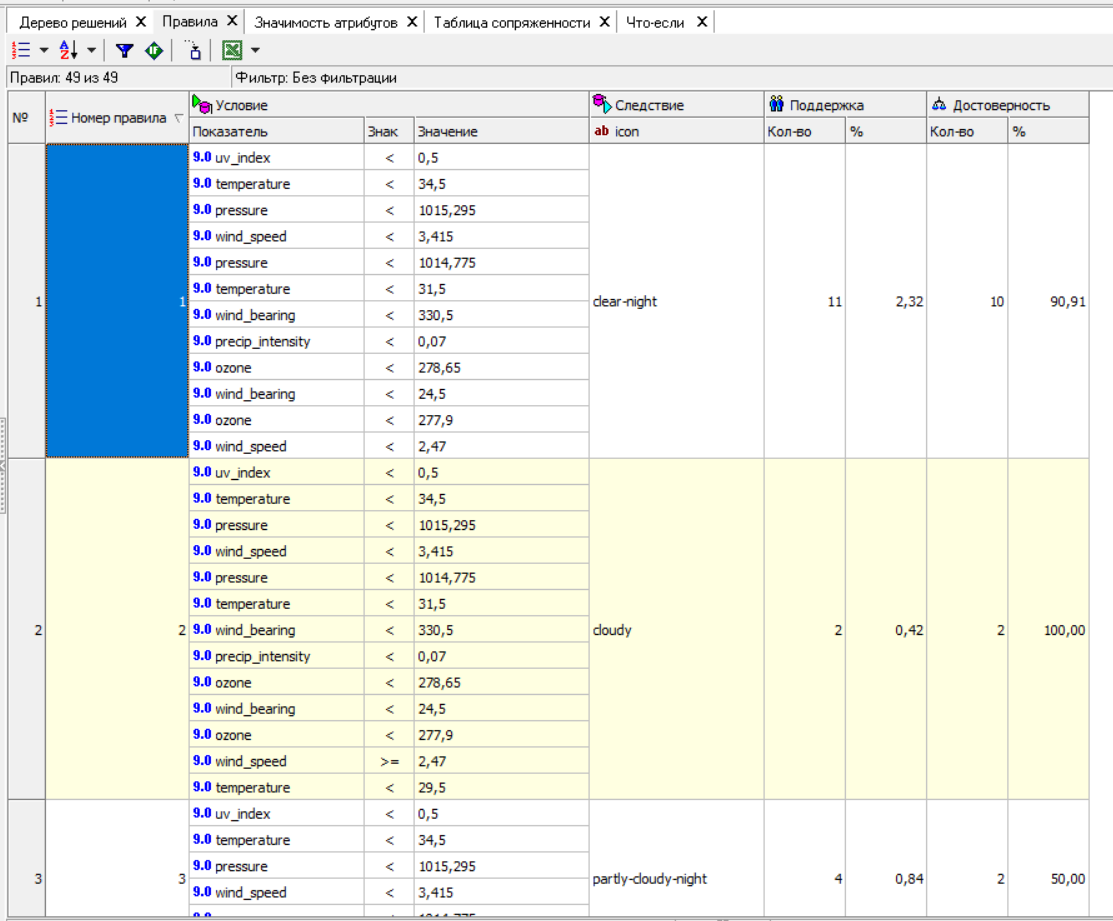
Task: Close the Правила tab
Action: click(x=232, y=21)
